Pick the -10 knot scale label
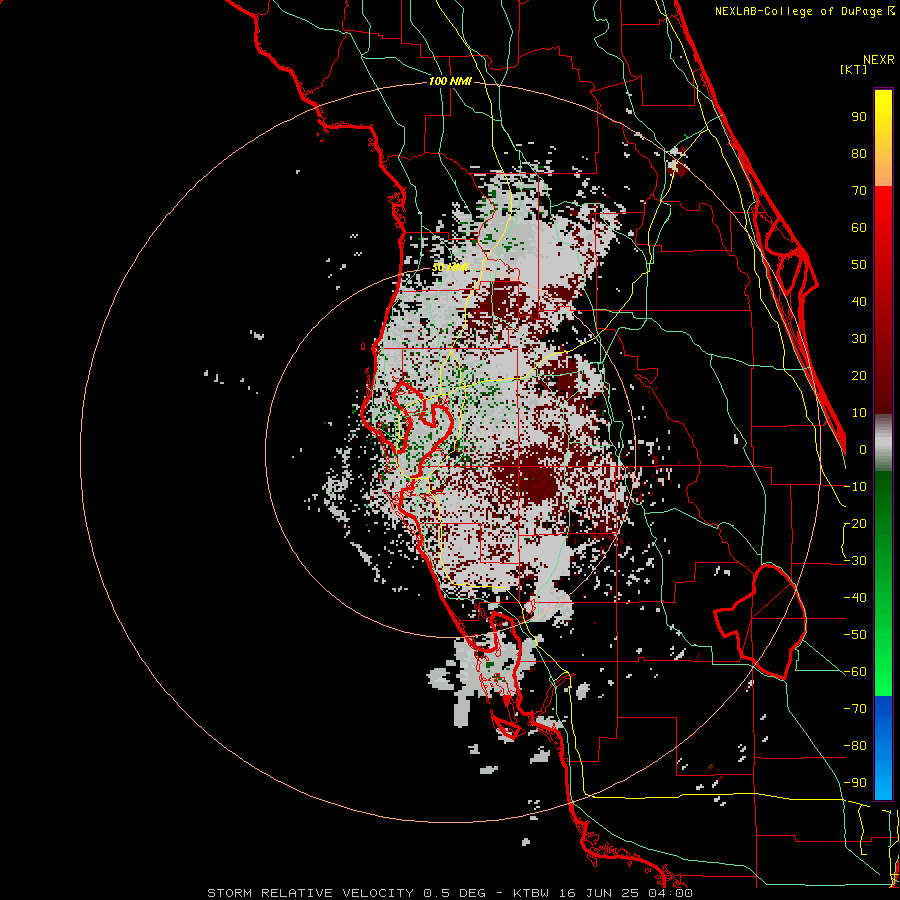 pos(855,487)
